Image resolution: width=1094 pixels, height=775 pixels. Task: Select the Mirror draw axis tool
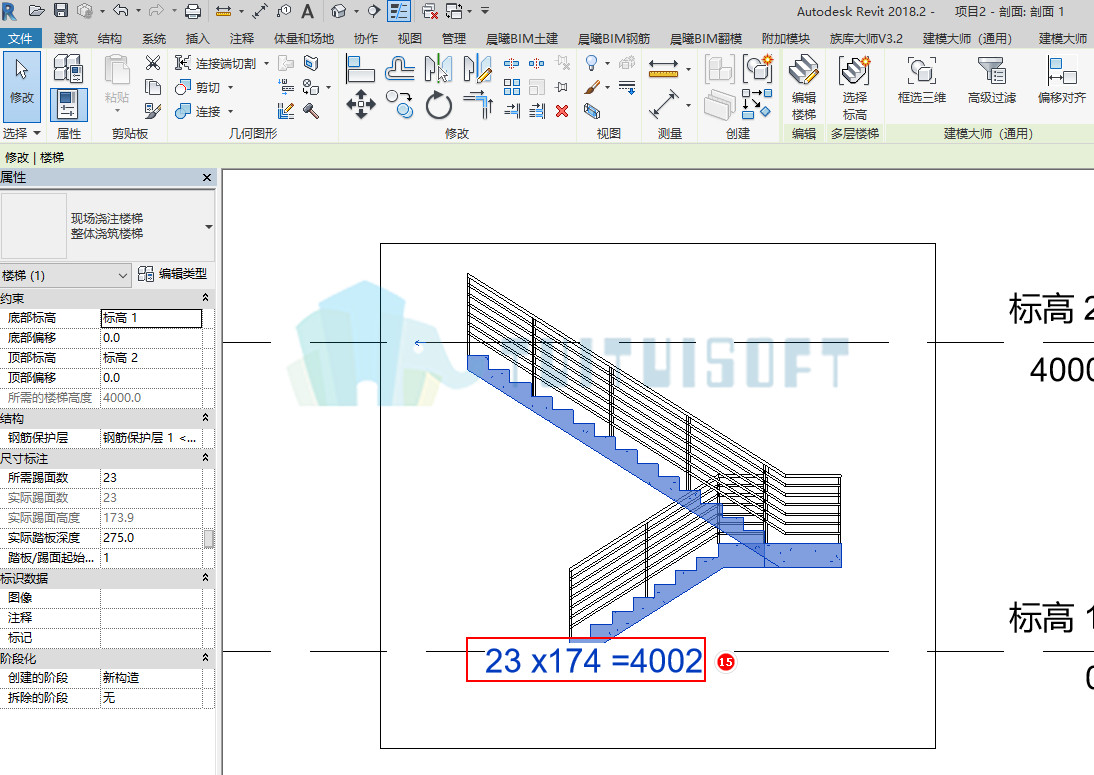pyautogui.click(x=477, y=69)
